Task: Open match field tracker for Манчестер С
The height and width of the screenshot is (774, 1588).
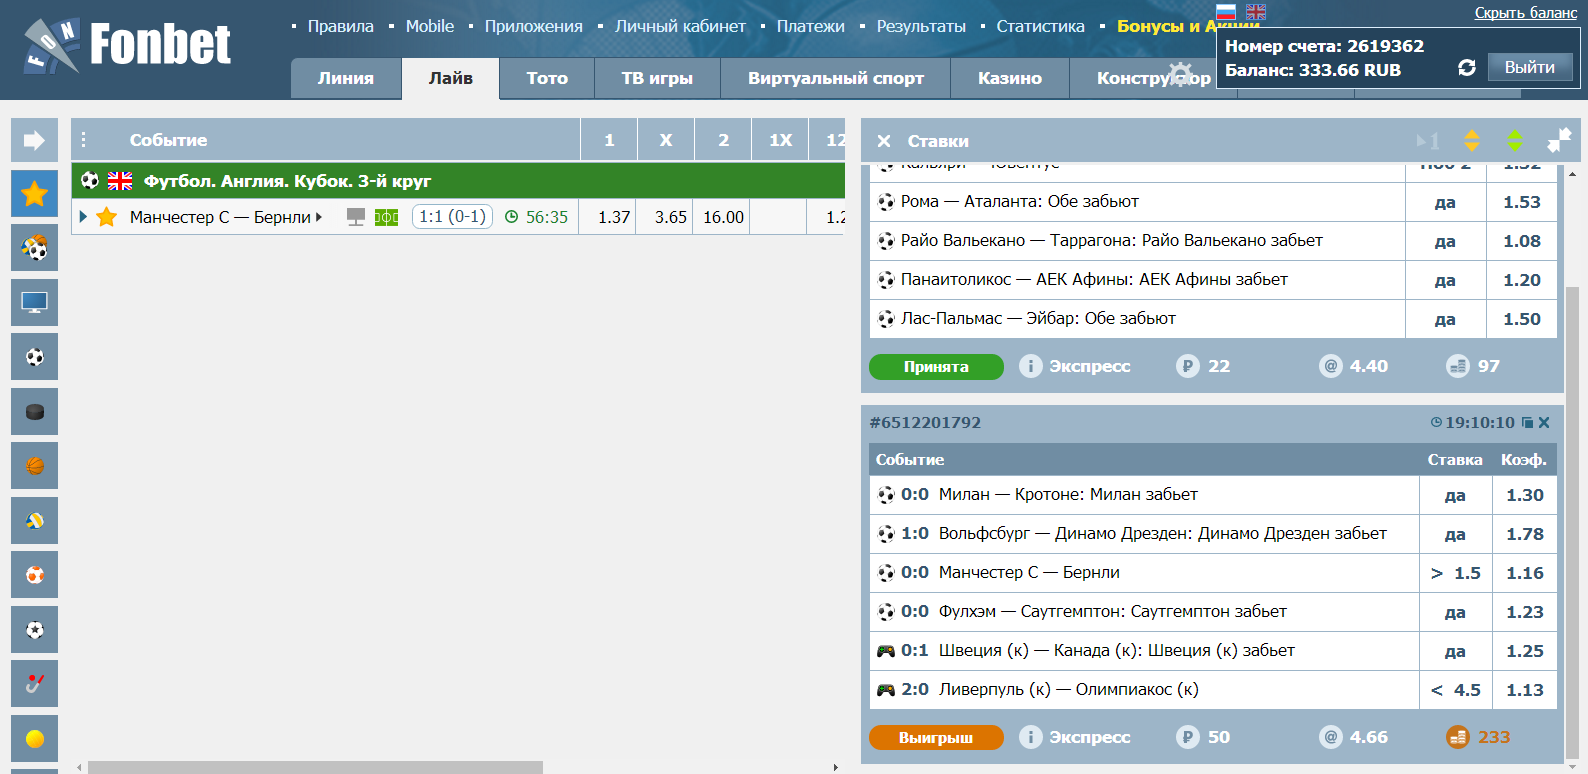Action: pyautogui.click(x=386, y=217)
